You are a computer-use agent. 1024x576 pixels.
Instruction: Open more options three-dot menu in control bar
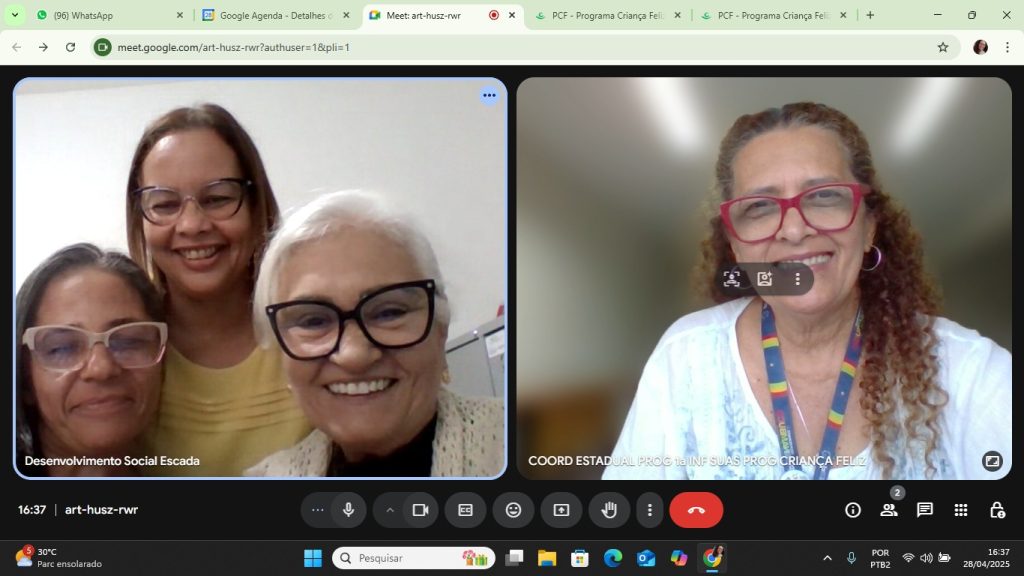point(650,510)
